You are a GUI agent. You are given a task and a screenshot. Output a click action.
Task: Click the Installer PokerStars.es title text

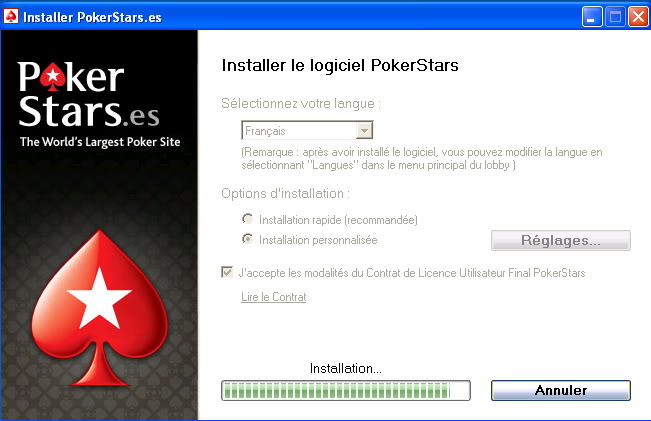tap(92, 17)
